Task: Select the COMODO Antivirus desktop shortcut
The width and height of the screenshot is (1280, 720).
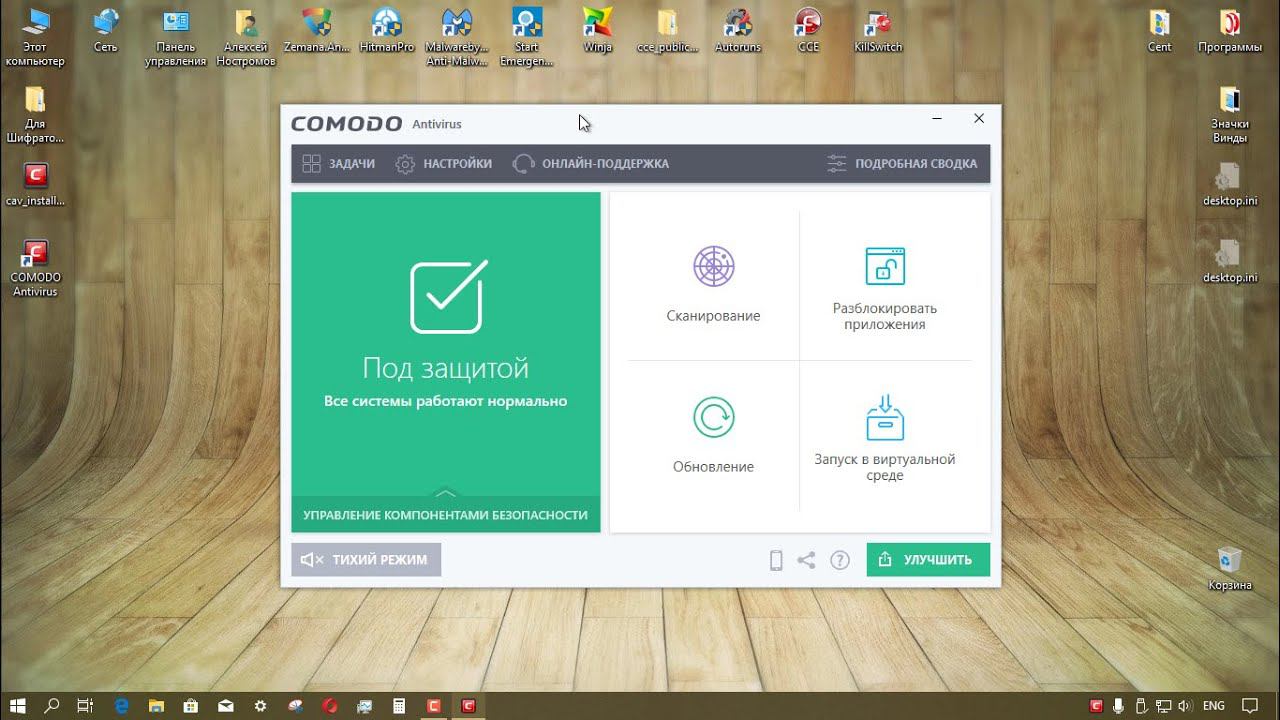Action: [x=35, y=268]
